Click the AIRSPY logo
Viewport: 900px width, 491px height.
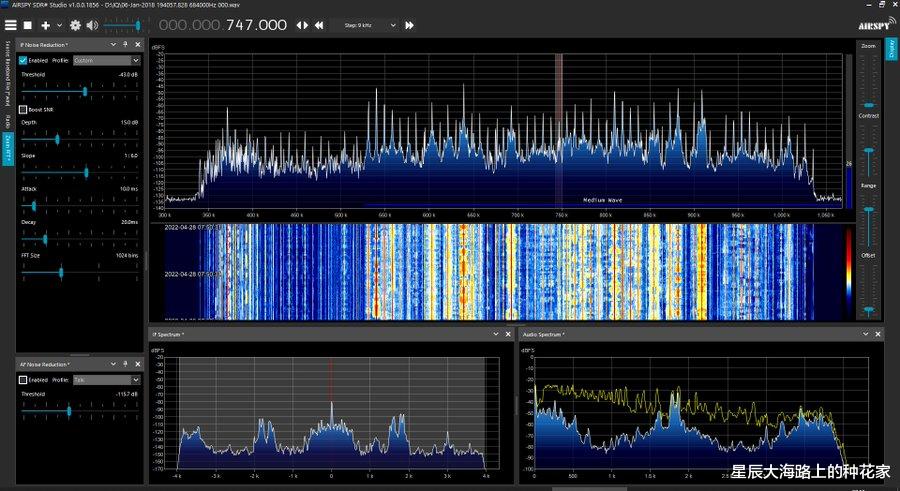pos(877,24)
